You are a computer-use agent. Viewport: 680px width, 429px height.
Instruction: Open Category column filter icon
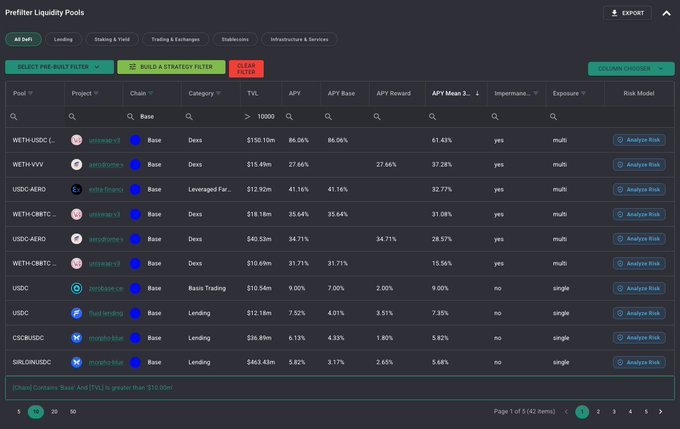pos(218,93)
